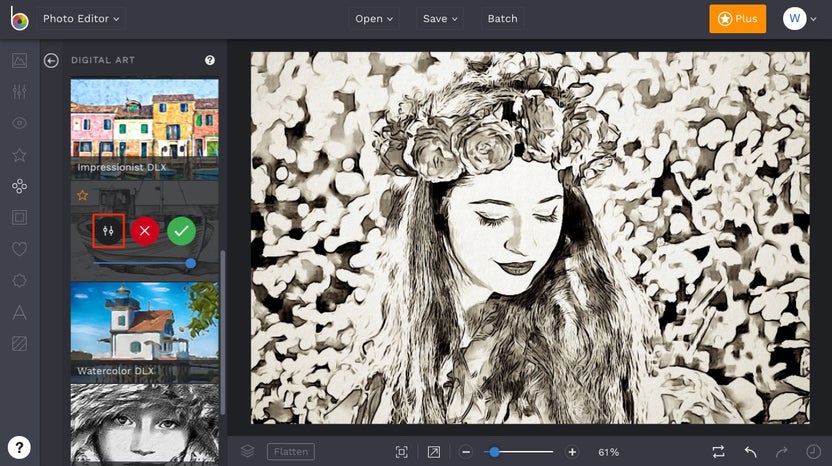This screenshot has width=832, height=466.
Task: Open the Touch Up eye sidebar icon
Action: pyautogui.click(x=20, y=123)
